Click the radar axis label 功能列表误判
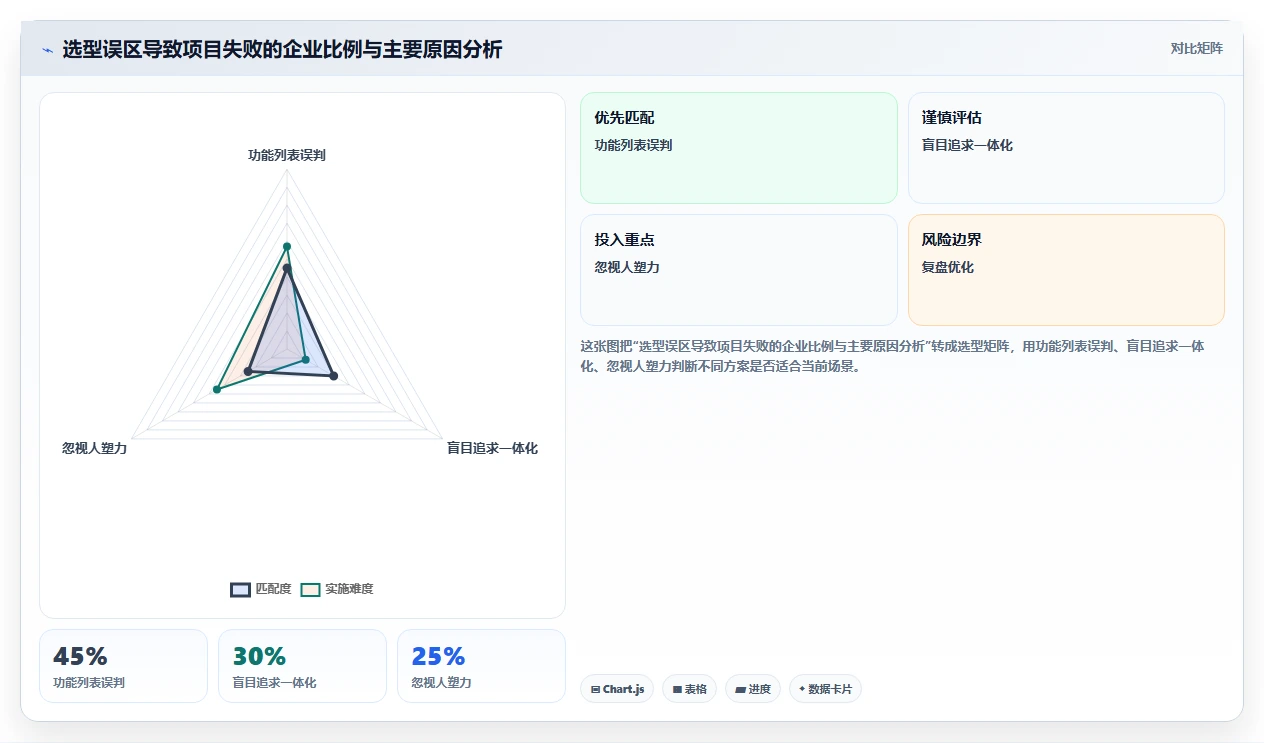Screen dimensions: 1264x743 [287, 155]
